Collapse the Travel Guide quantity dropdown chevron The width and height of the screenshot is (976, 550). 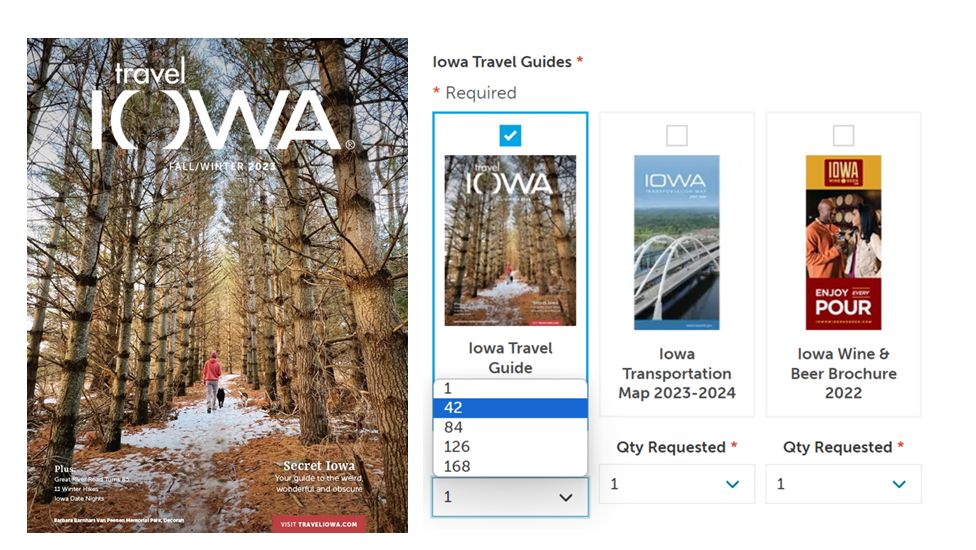pyautogui.click(x=566, y=497)
